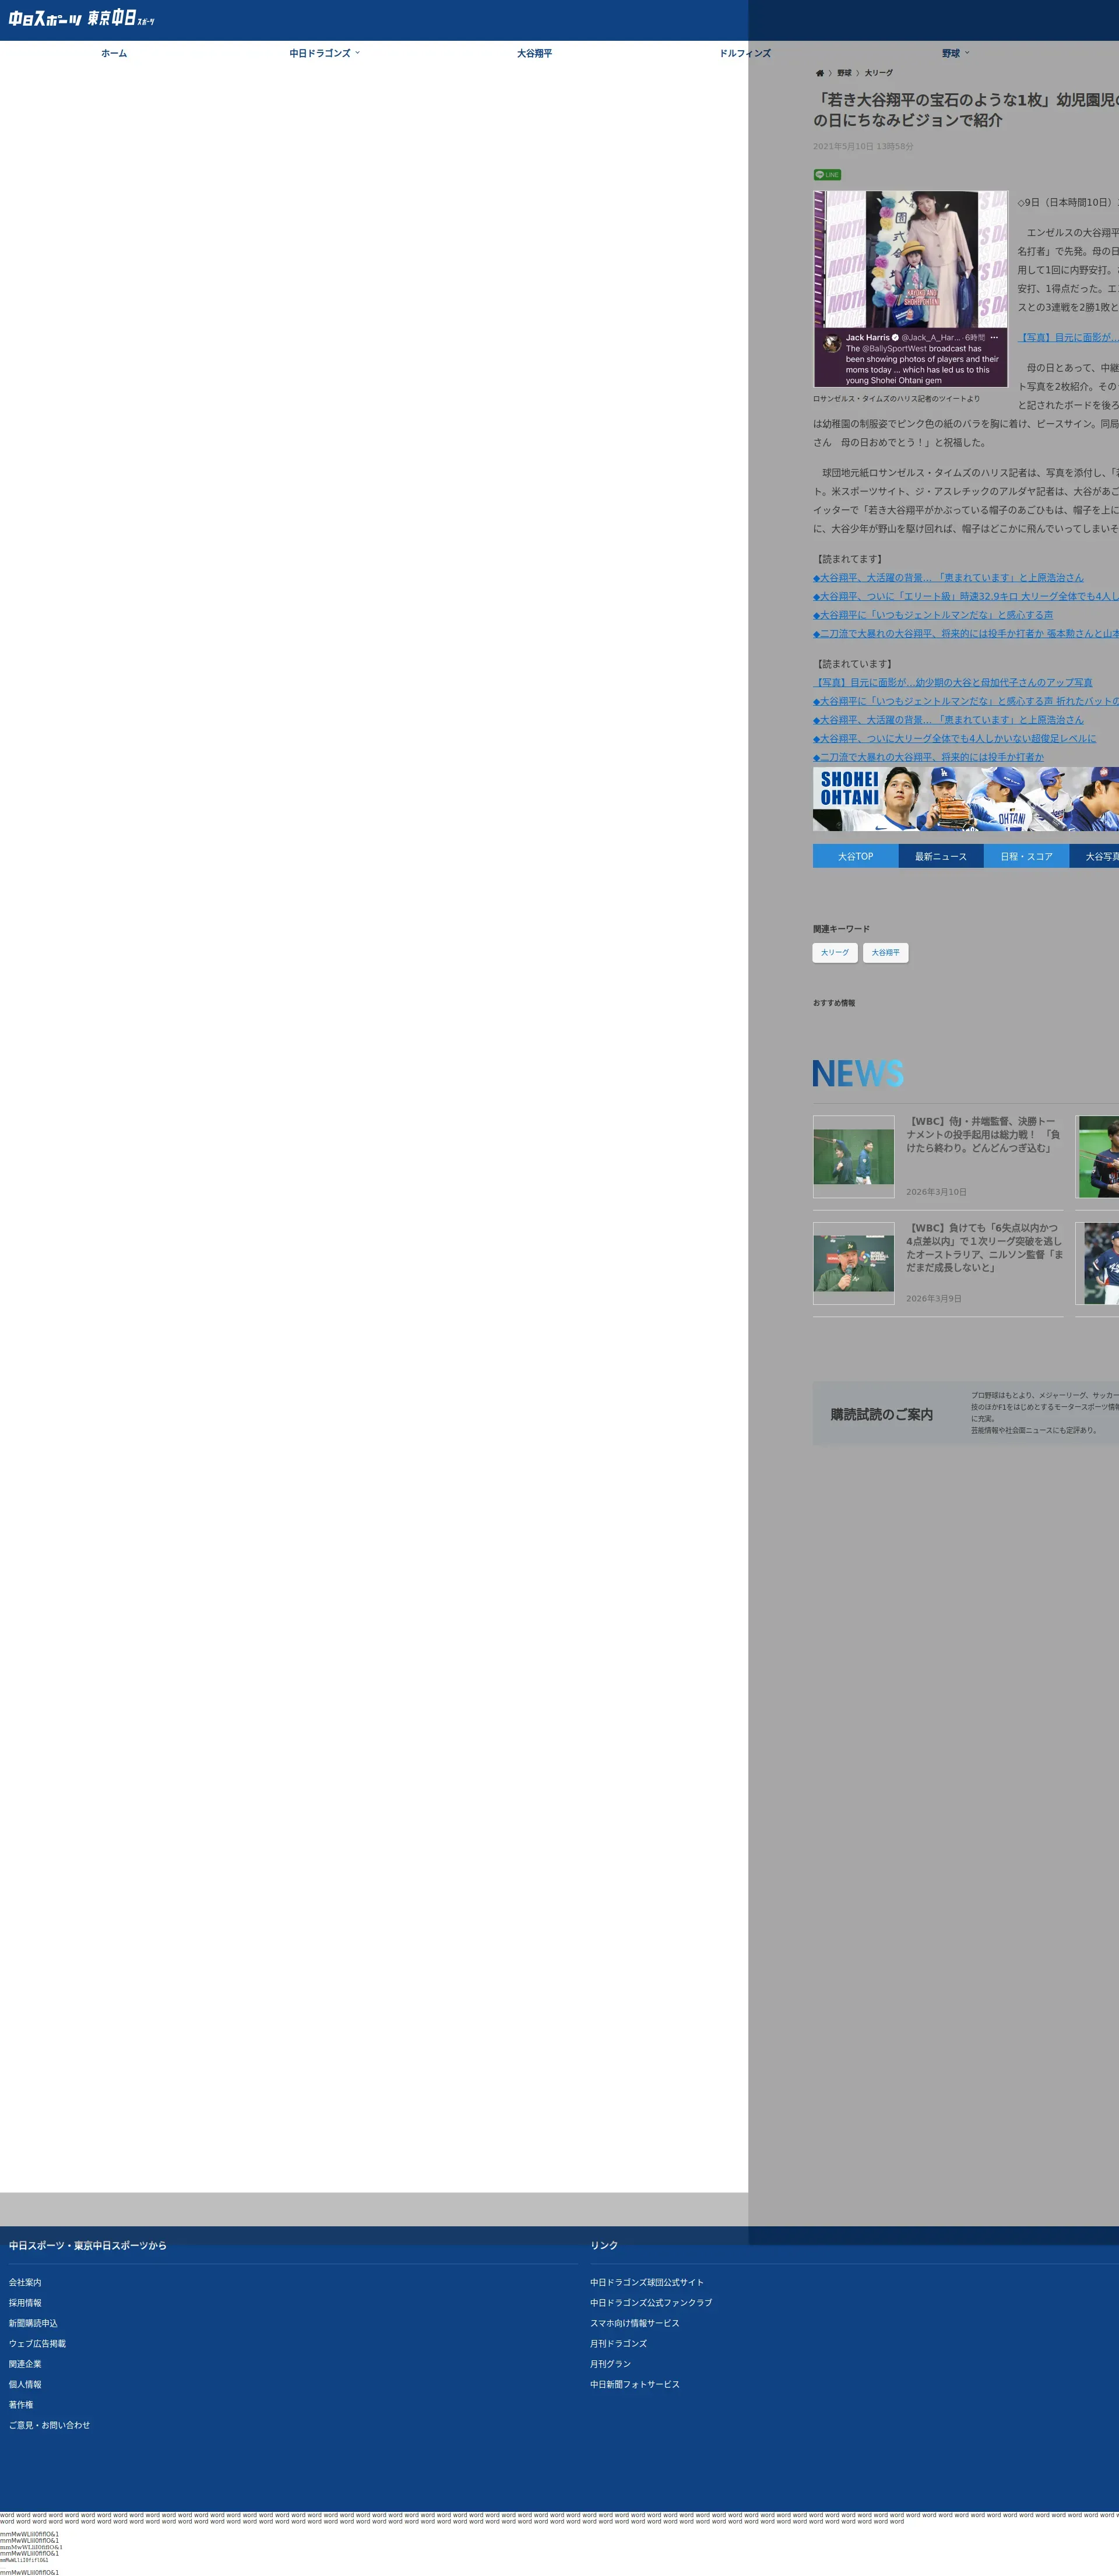This screenshot has width=1119, height=2576.
Task: Select the 大リーグ keyword tag
Action: point(834,952)
